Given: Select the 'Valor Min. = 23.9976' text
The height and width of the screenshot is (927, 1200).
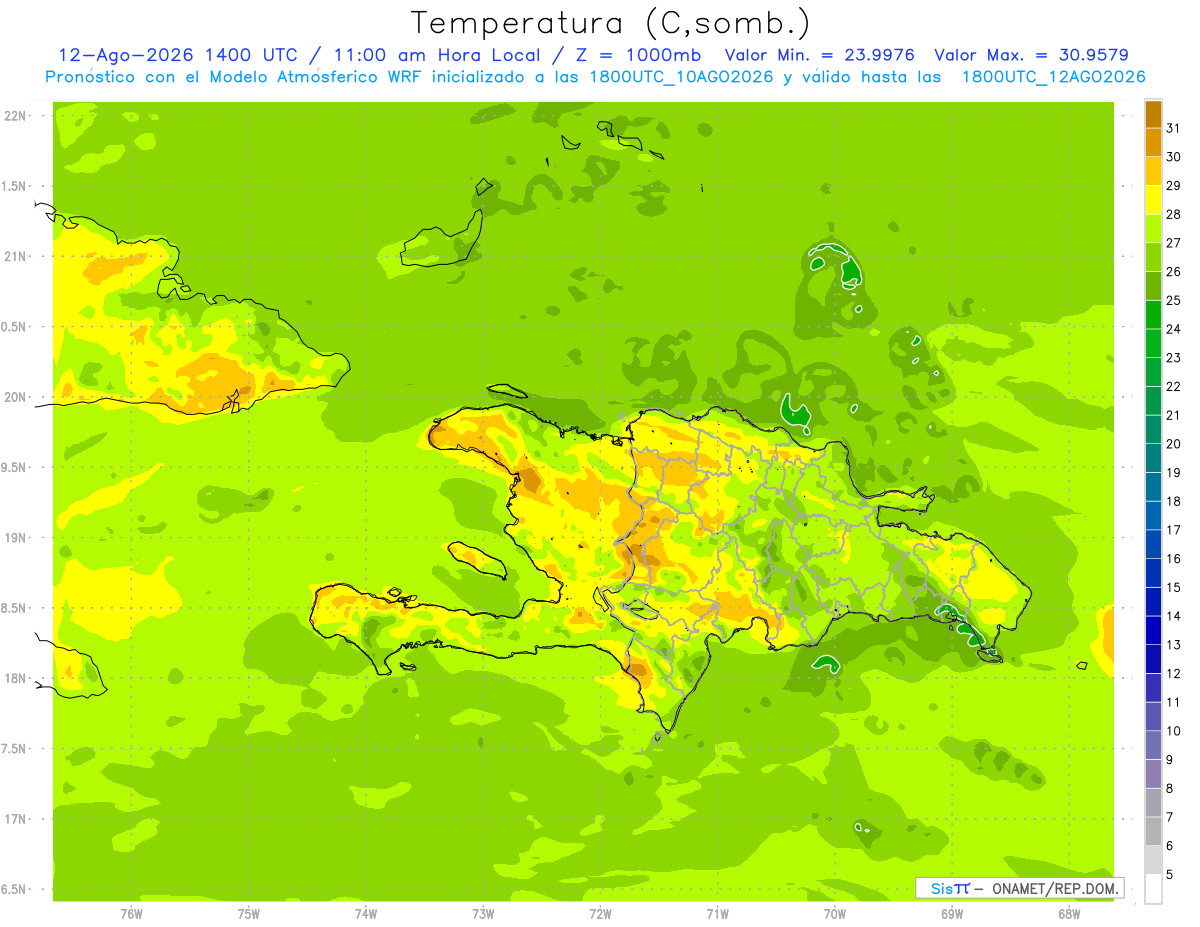Looking at the screenshot, I should (x=820, y=55).
